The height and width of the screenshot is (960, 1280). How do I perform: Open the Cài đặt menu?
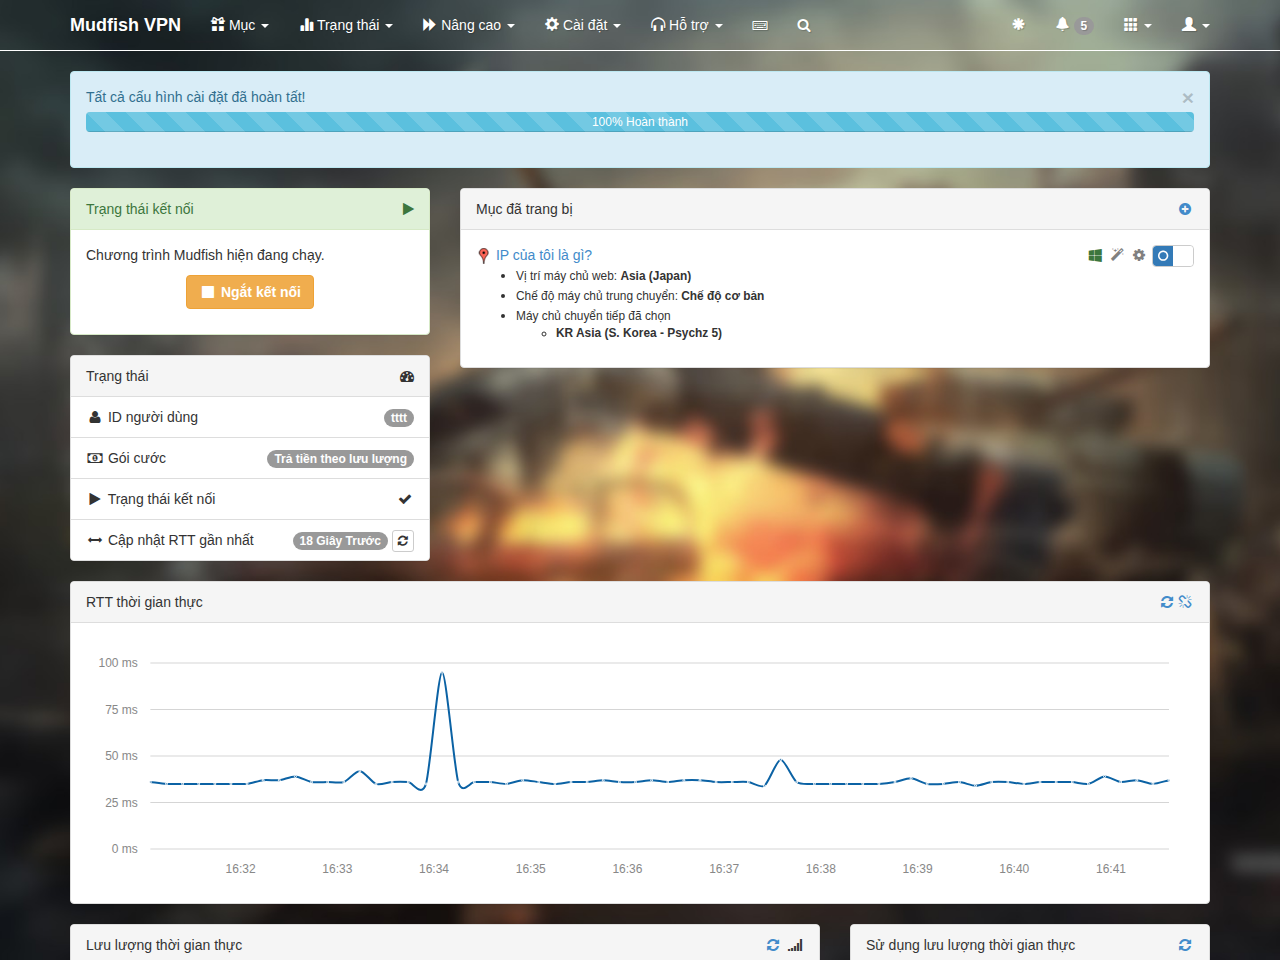pyautogui.click(x=582, y=25)
